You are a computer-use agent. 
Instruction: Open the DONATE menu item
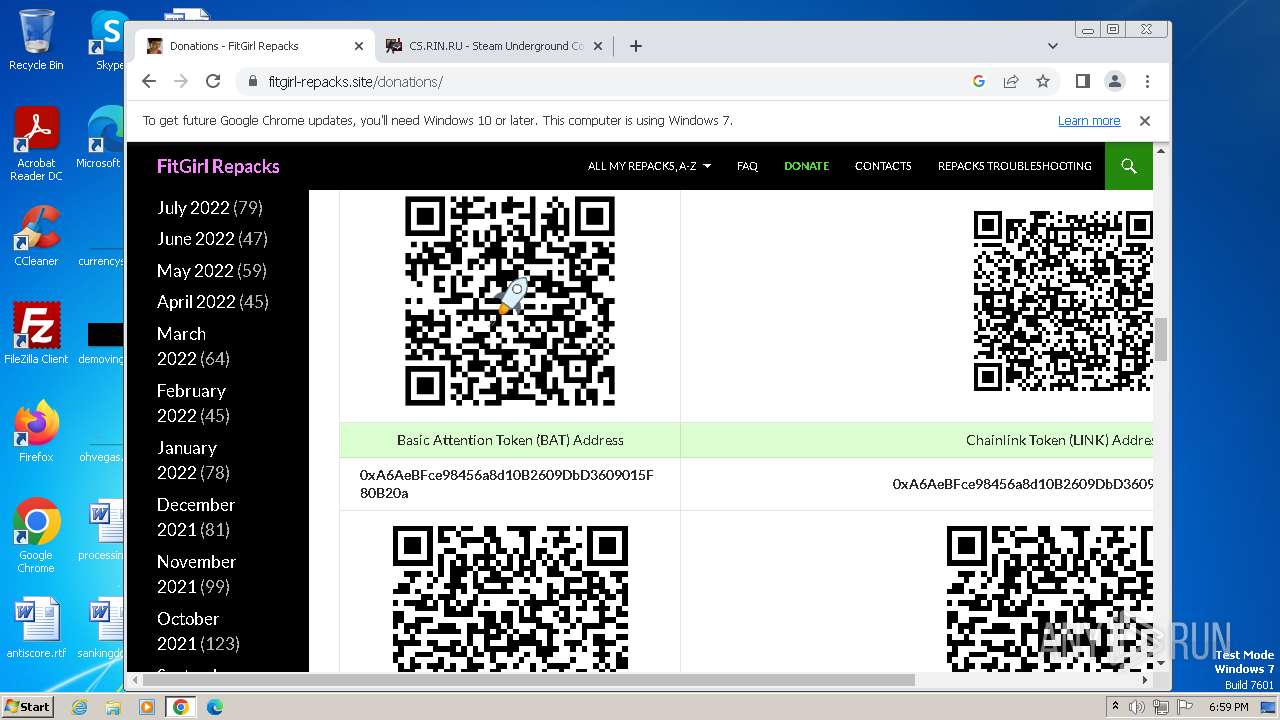point(806,166)
